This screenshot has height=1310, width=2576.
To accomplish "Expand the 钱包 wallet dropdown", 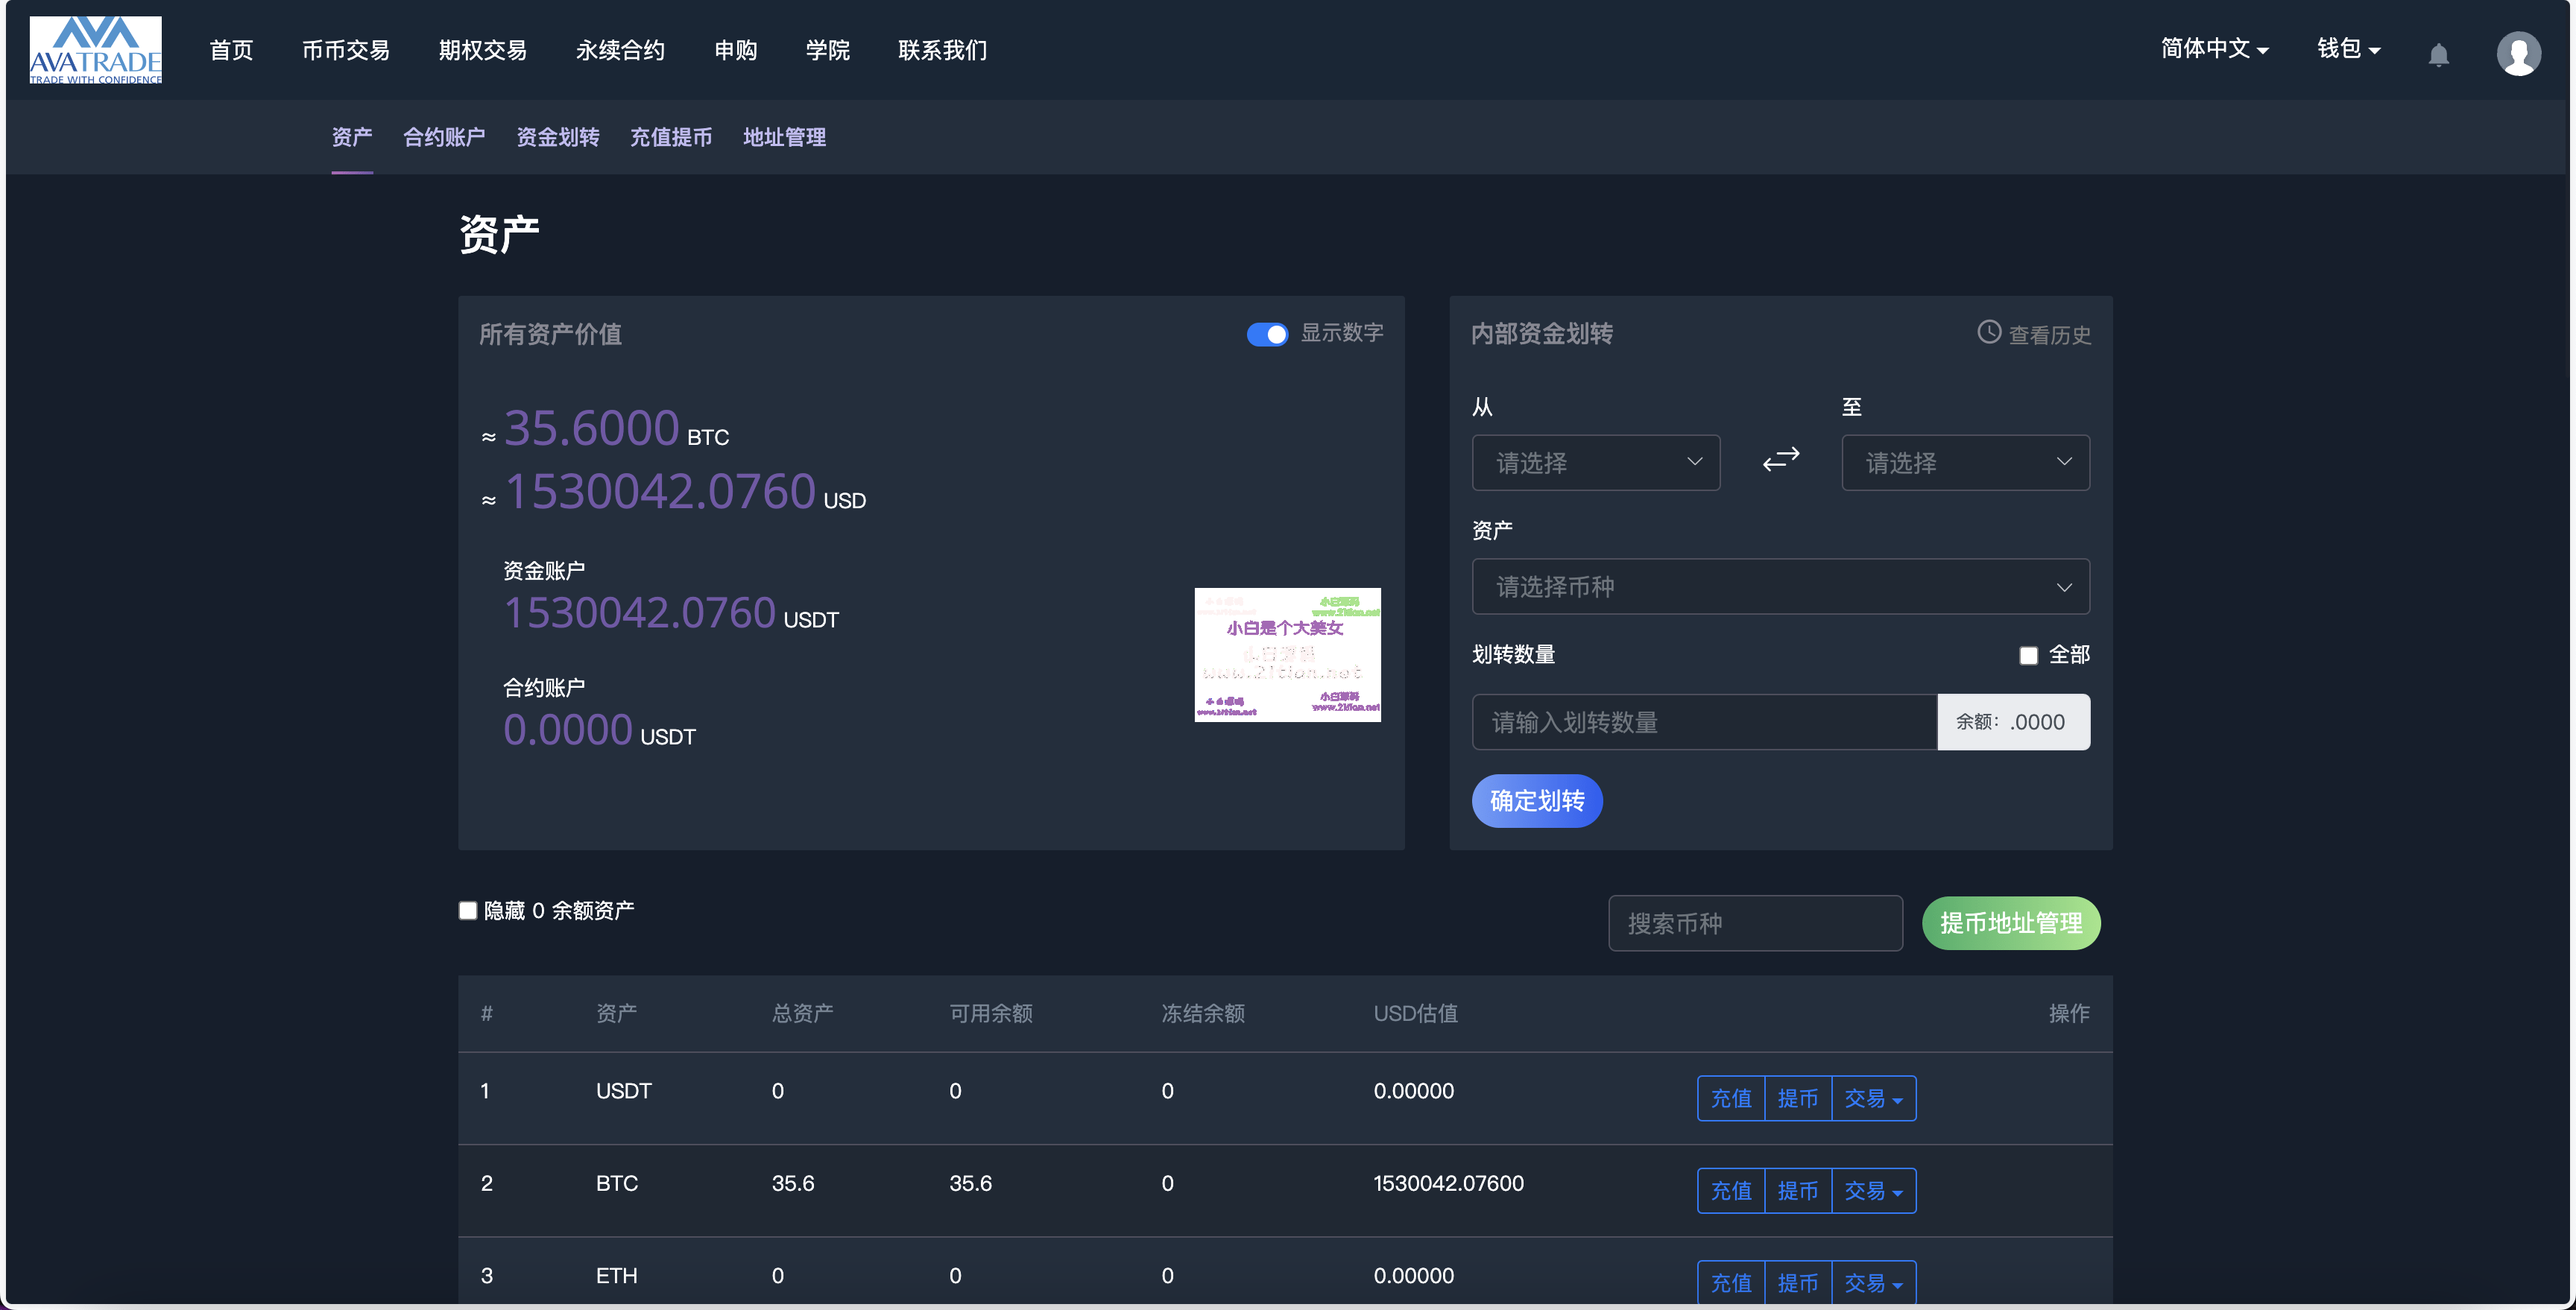I will [x=2348, y=49].
